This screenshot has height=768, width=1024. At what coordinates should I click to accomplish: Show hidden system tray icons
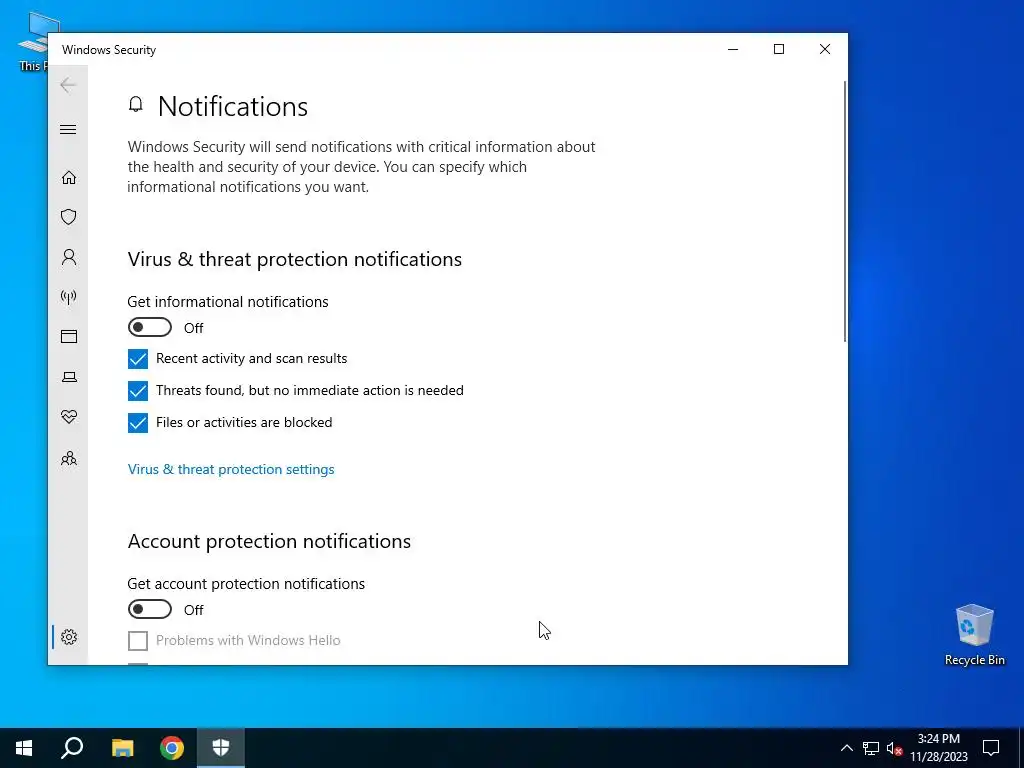(x=846, y=748)
